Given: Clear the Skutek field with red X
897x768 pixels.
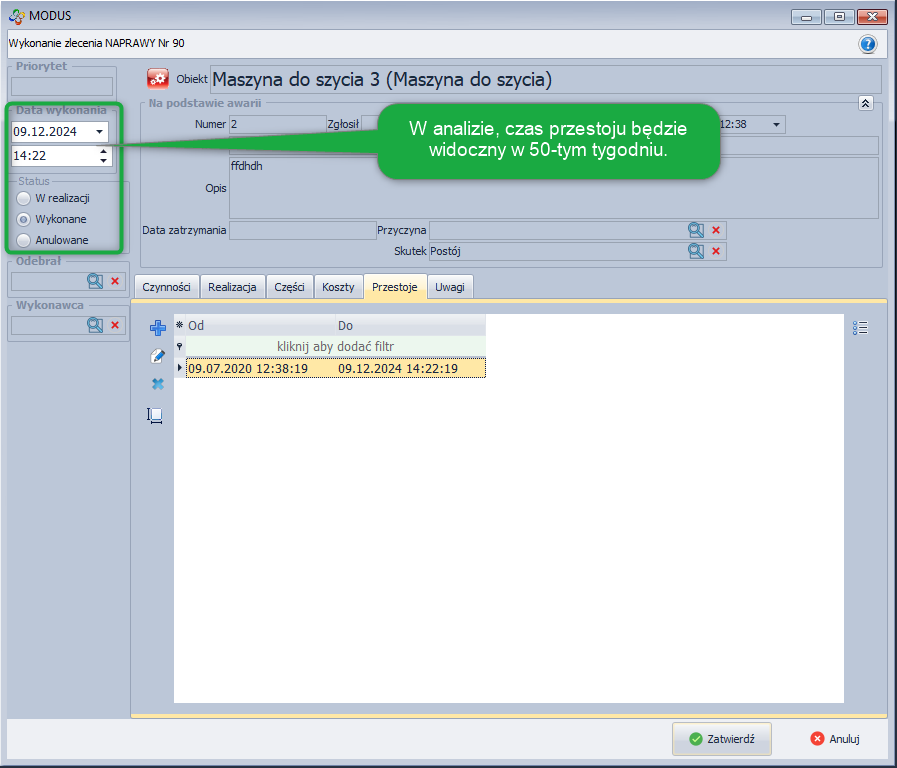Looking at the screenshot, I should (716, 251).
